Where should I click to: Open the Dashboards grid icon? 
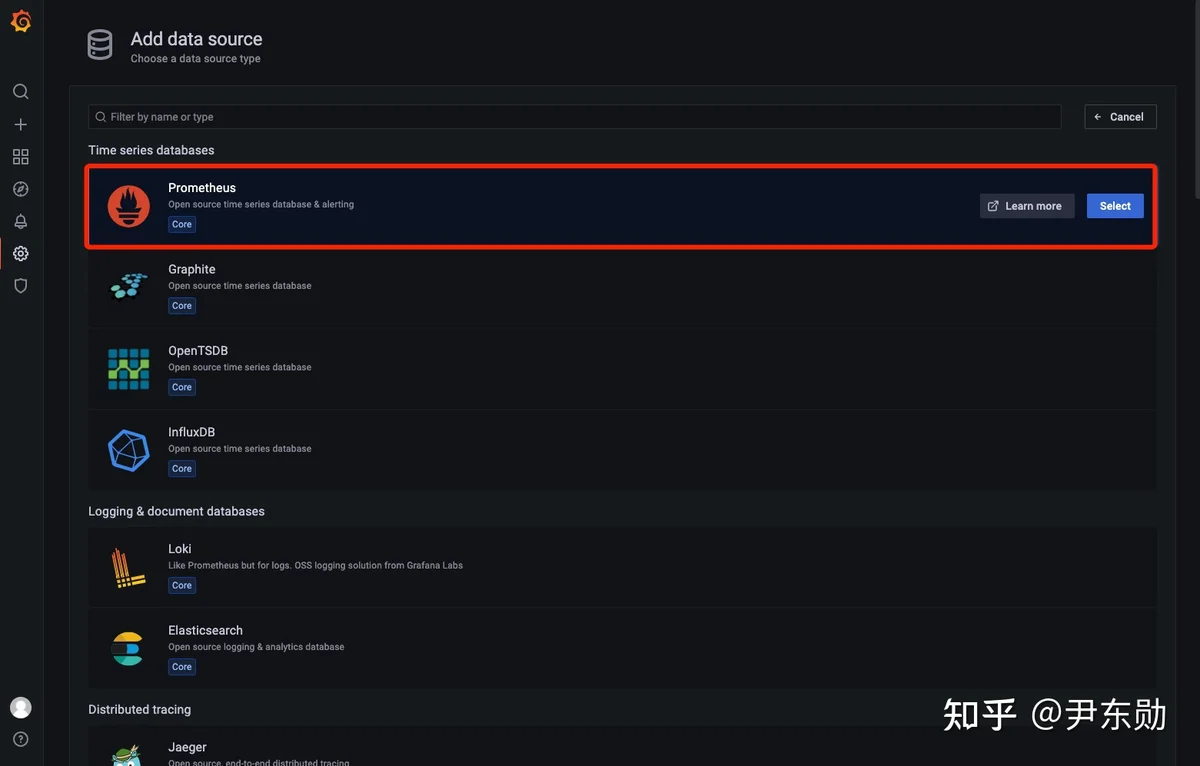[20, 157]
